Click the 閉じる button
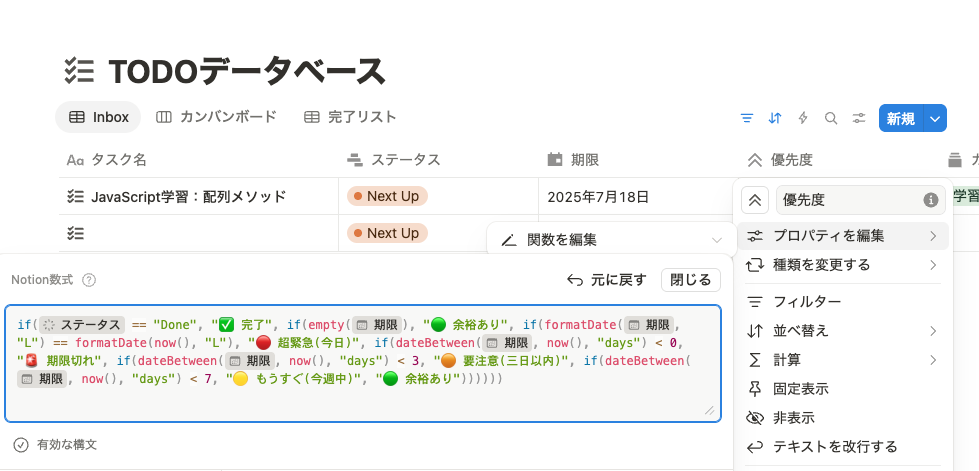Screen dimensions: 979x471 point(691,280)
